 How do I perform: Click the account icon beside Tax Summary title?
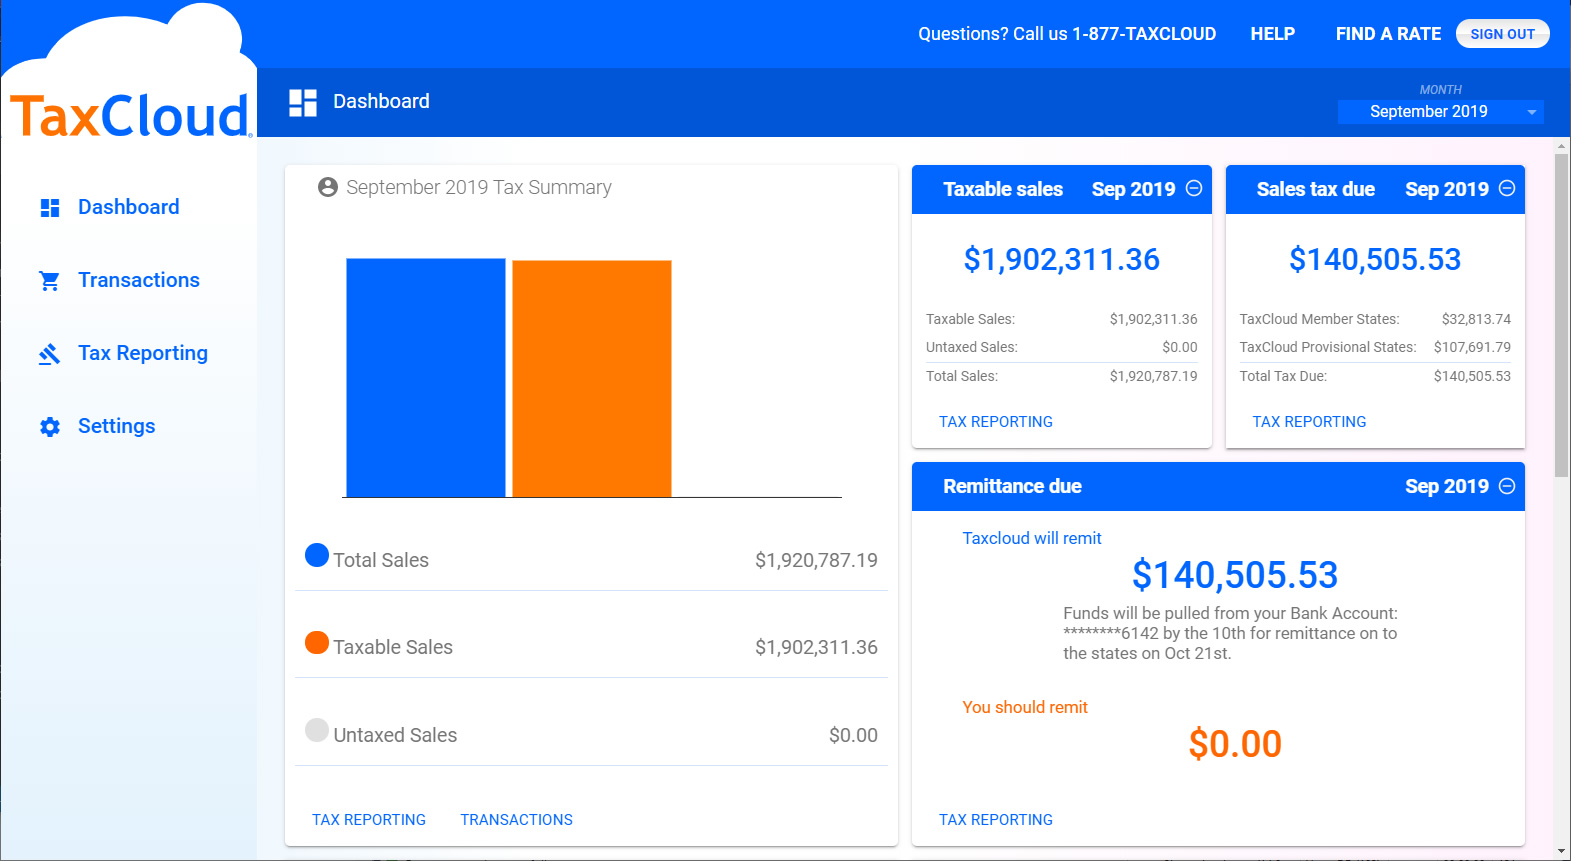pos(328,187)
